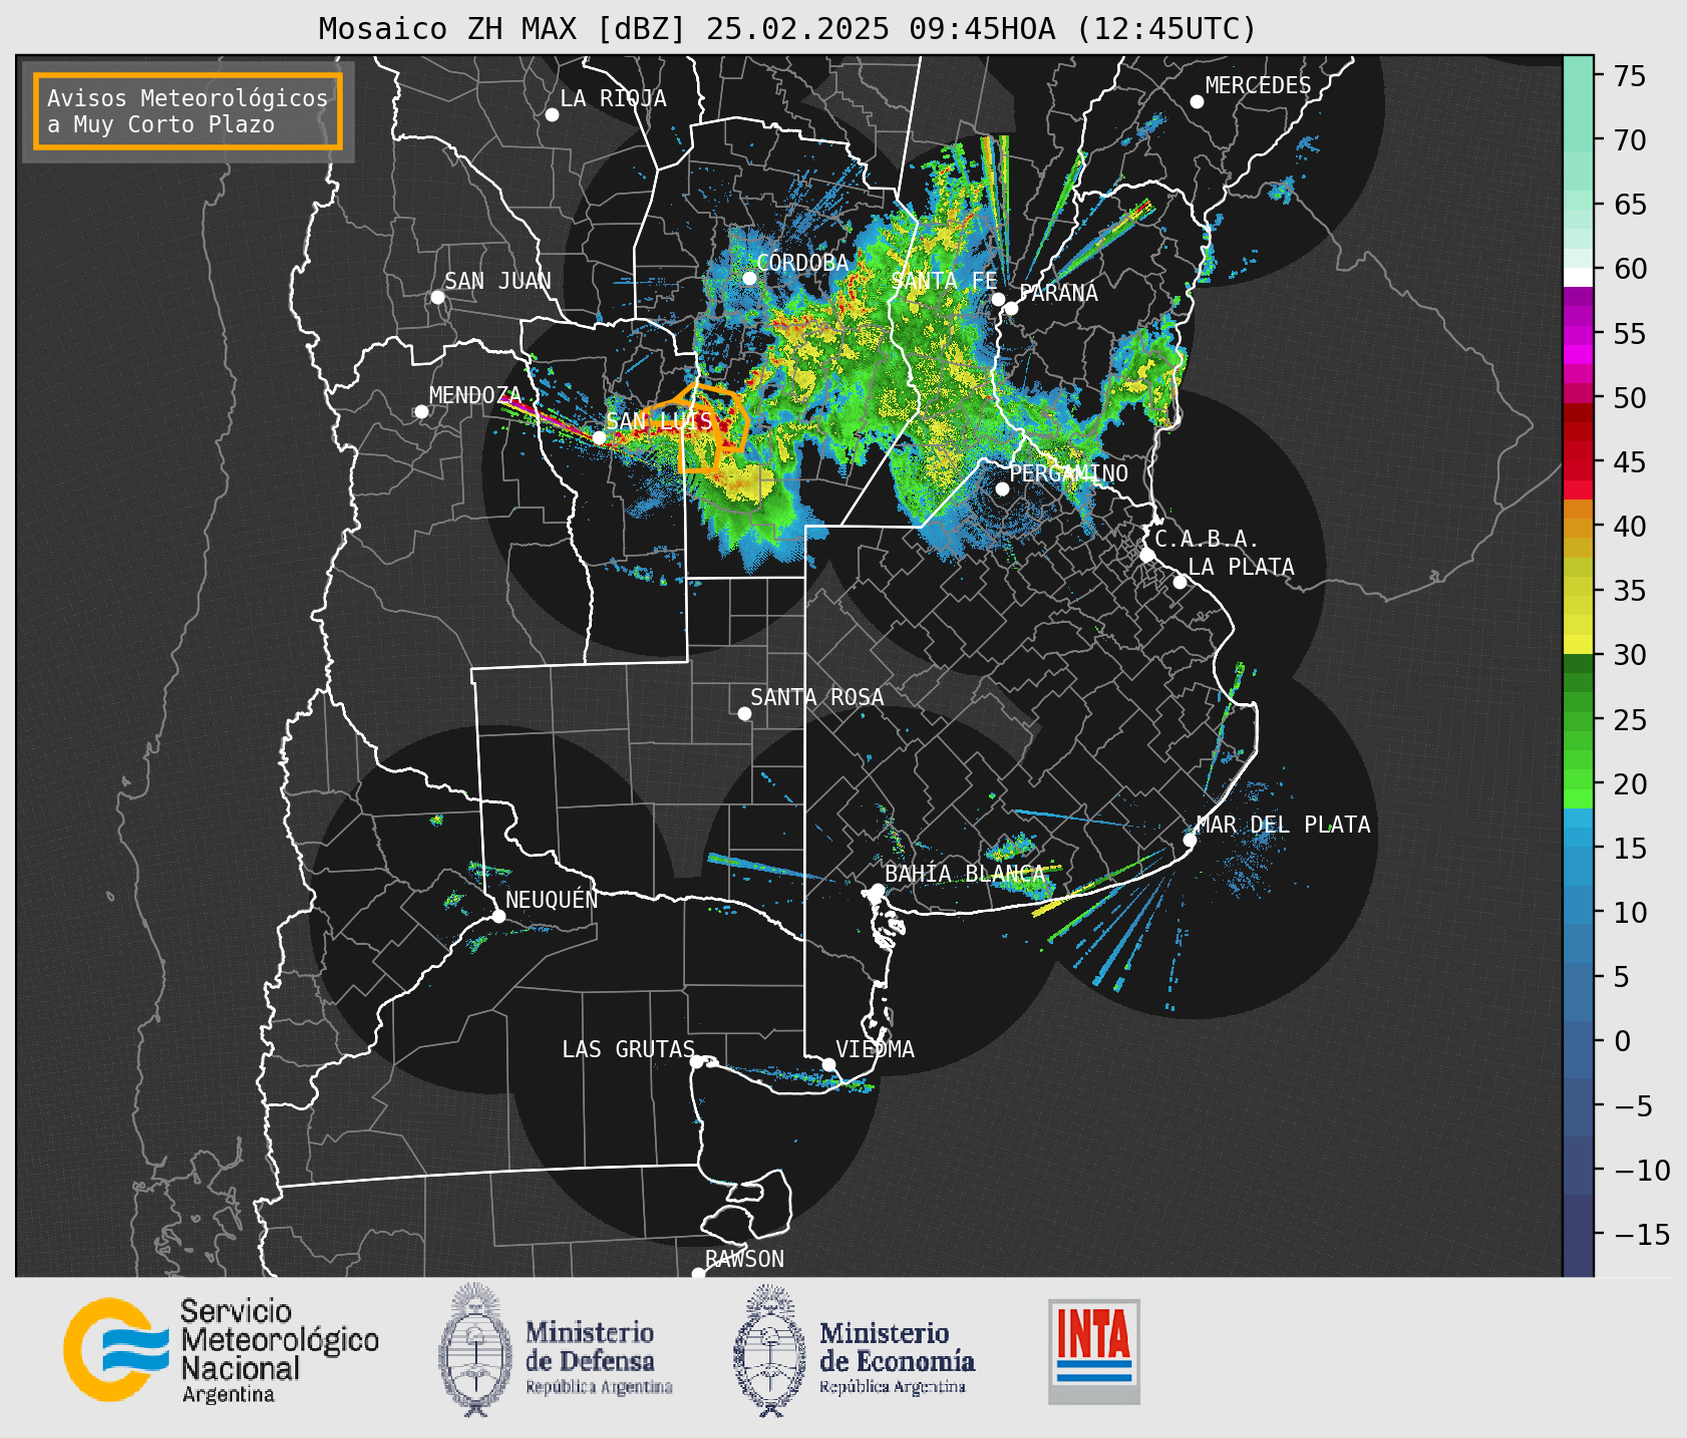Click the MAR DEL PLATA label text
This screenshot has height=1438, width=1687.
coord(1284,825)
